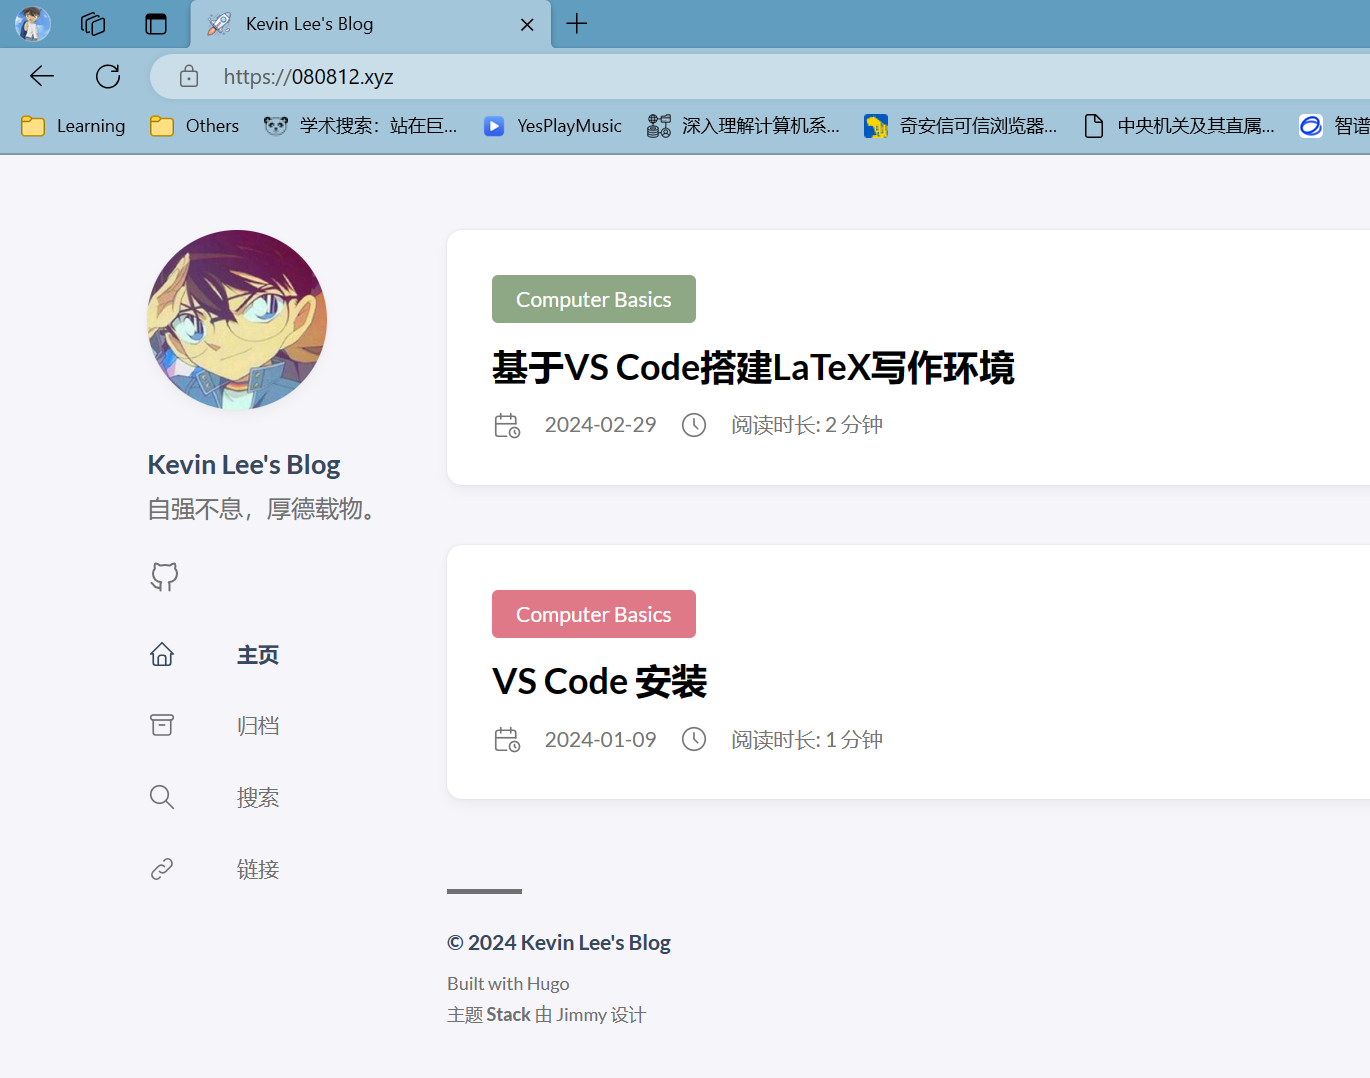1370x1078 pixels.
Task: Open the tab actions menu icon
Action: tap(156, 24)
